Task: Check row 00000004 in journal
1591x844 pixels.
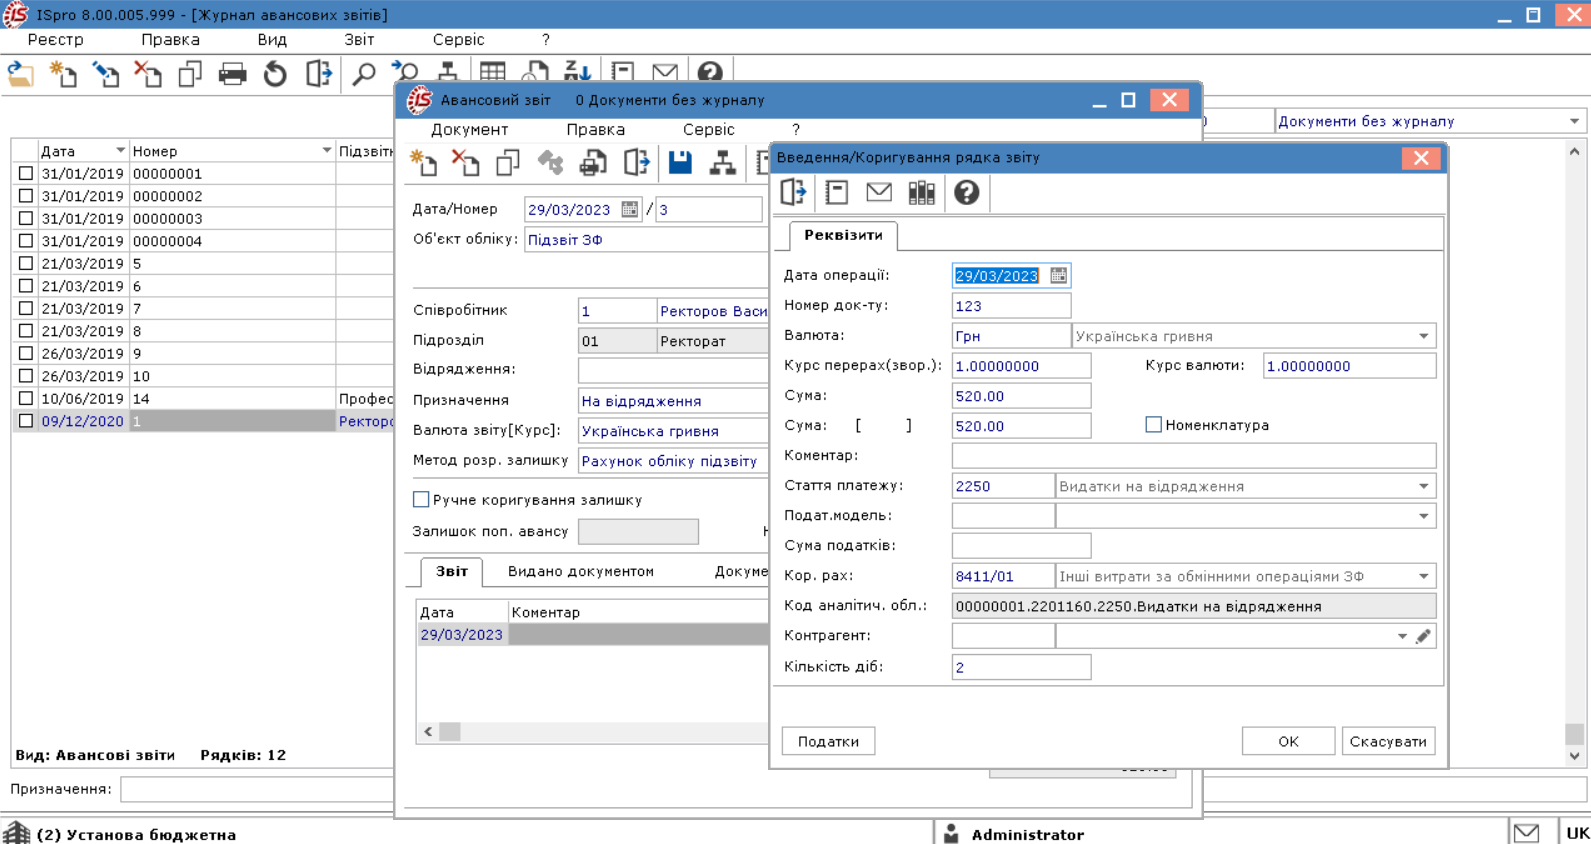Action: (26, 241)
